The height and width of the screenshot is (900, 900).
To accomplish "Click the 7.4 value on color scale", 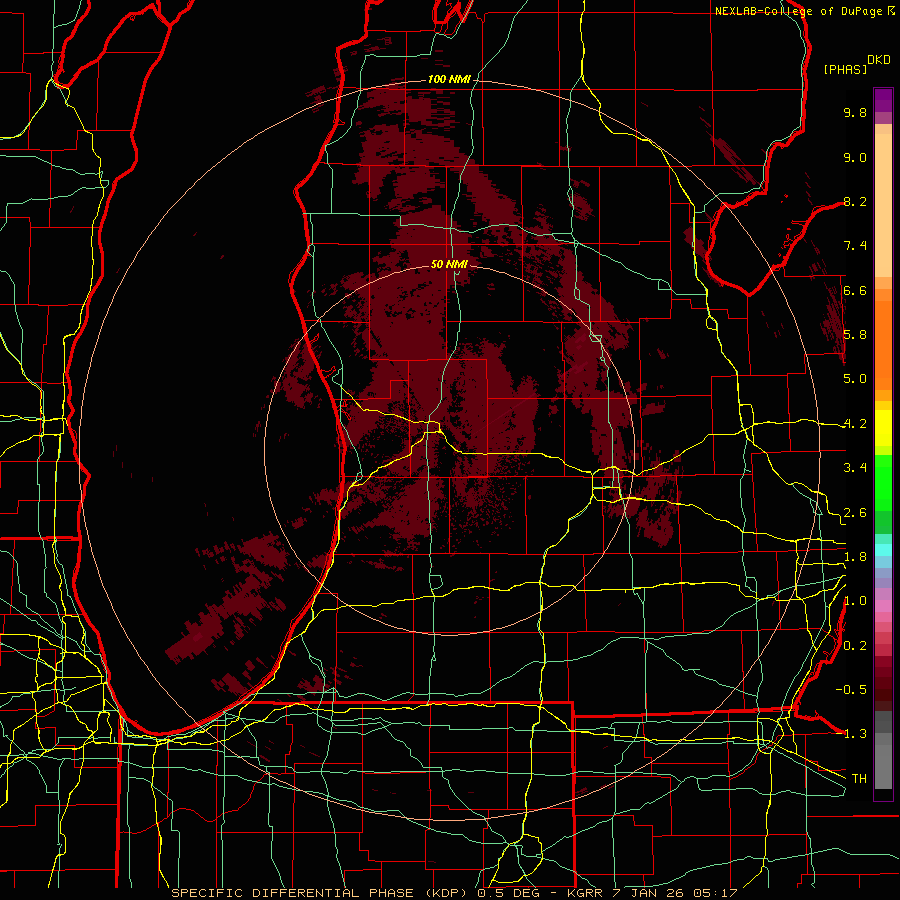I will (855, 246).
